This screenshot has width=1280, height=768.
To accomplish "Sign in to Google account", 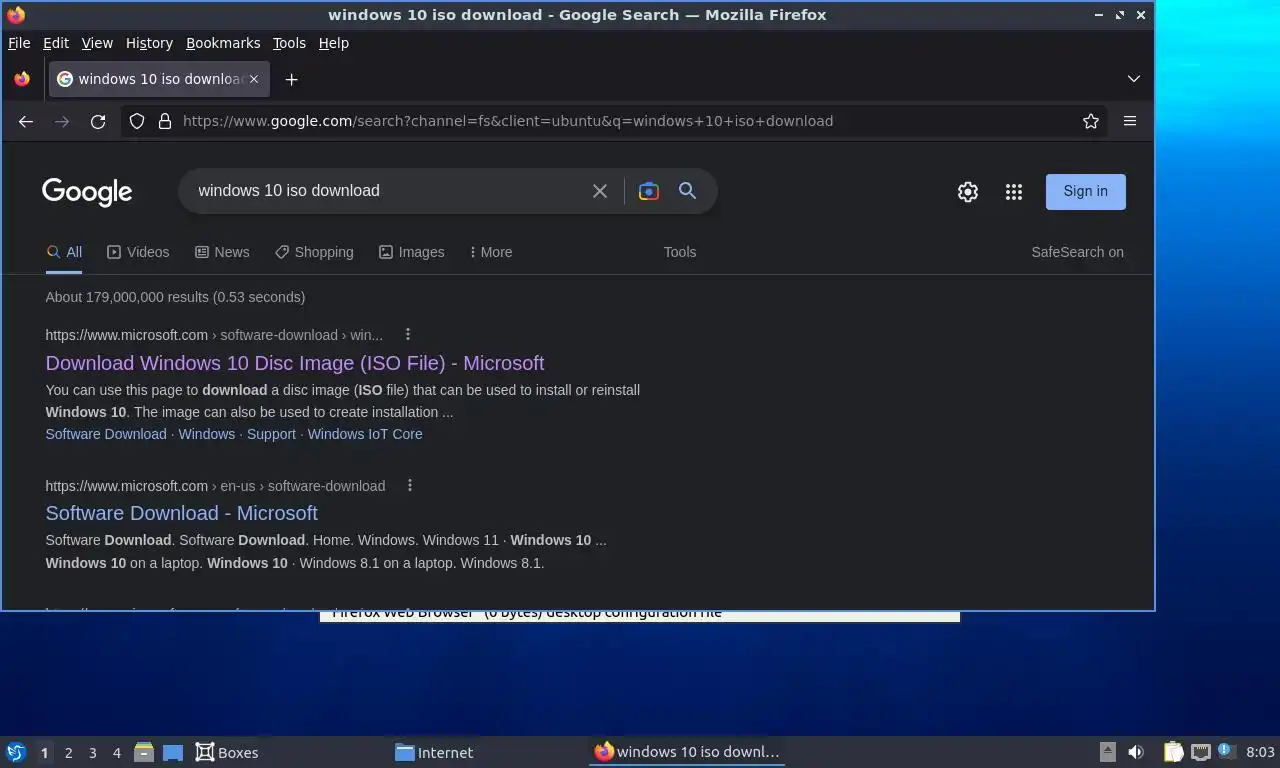I will (x=1086, y=192).
